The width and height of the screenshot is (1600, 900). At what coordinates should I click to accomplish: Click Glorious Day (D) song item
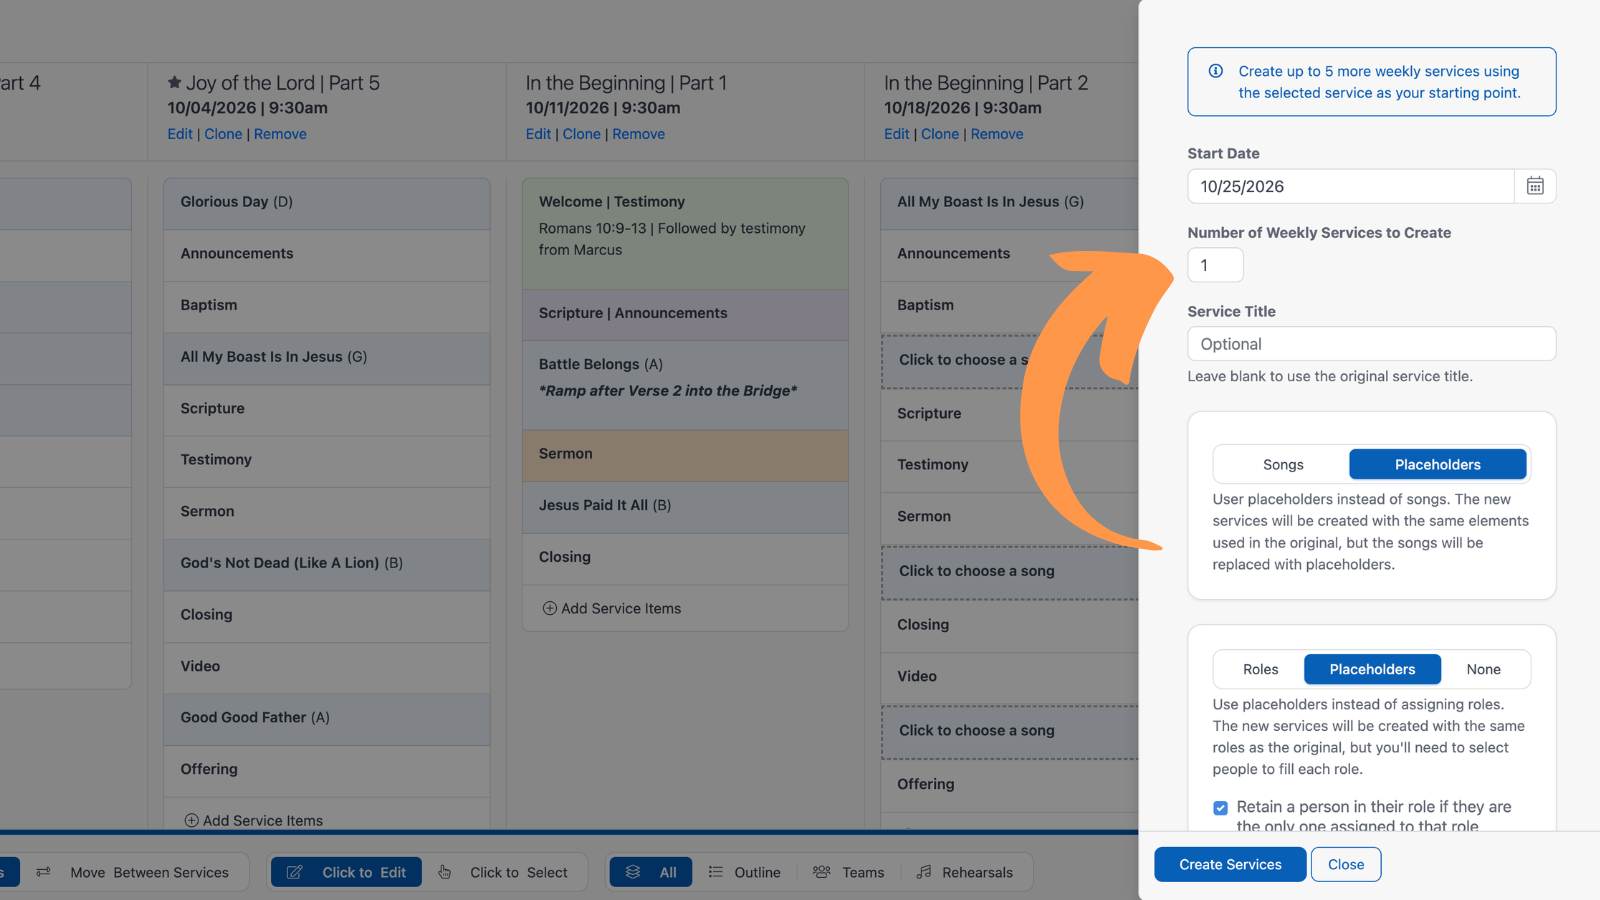click(327, 202)
